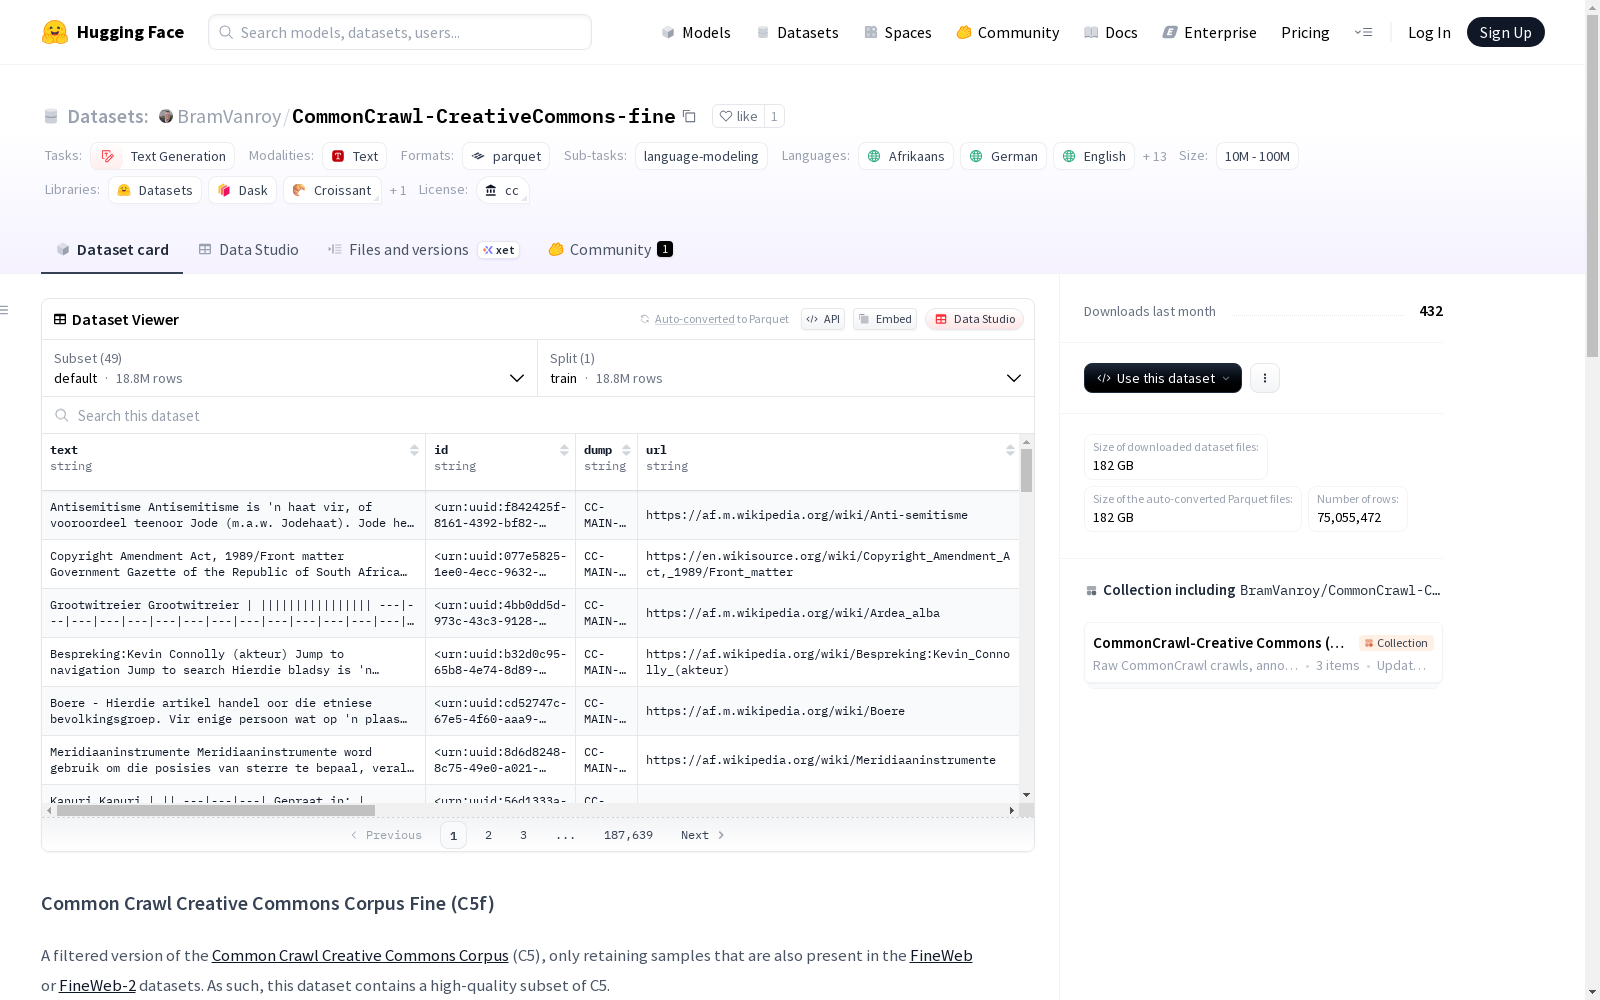This screenshot has height=1000, width=1600.
Task: Open Models in the top navigation
Action: pos(696,32)
